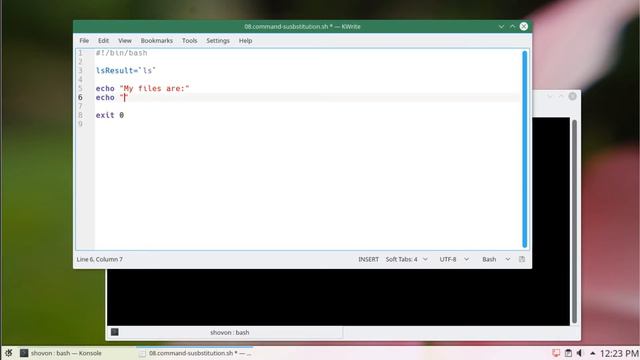Click the document status icon in KWrite status bar
Viewport: 640px width, 360px height.
(522, 259)
